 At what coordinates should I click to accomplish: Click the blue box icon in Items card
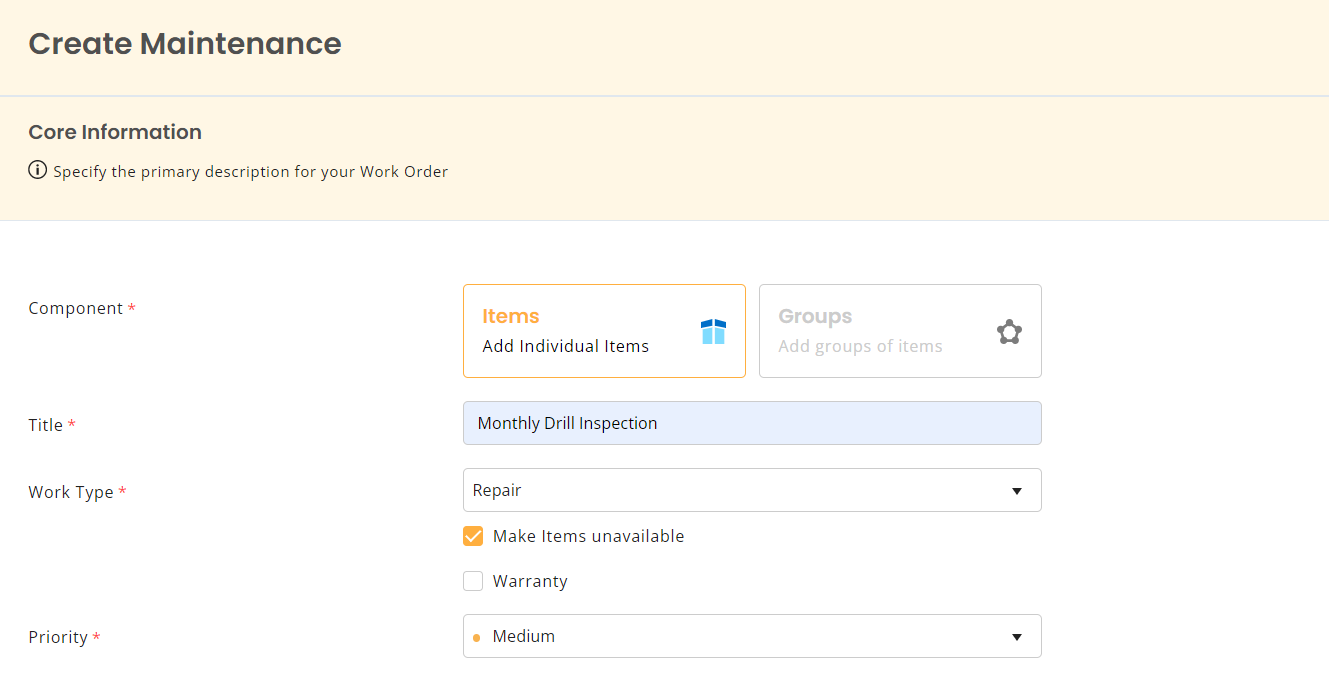click(713, 332)
